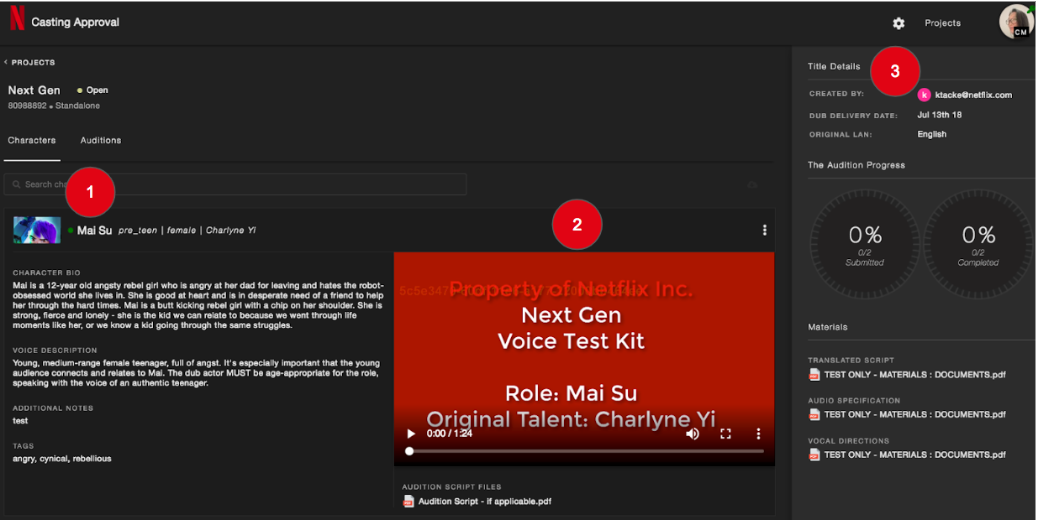Image resolution: width=1037 pixels, height=520 pixels.
Task: Click the Next Gen project title
Action: (x=34, y=90)
